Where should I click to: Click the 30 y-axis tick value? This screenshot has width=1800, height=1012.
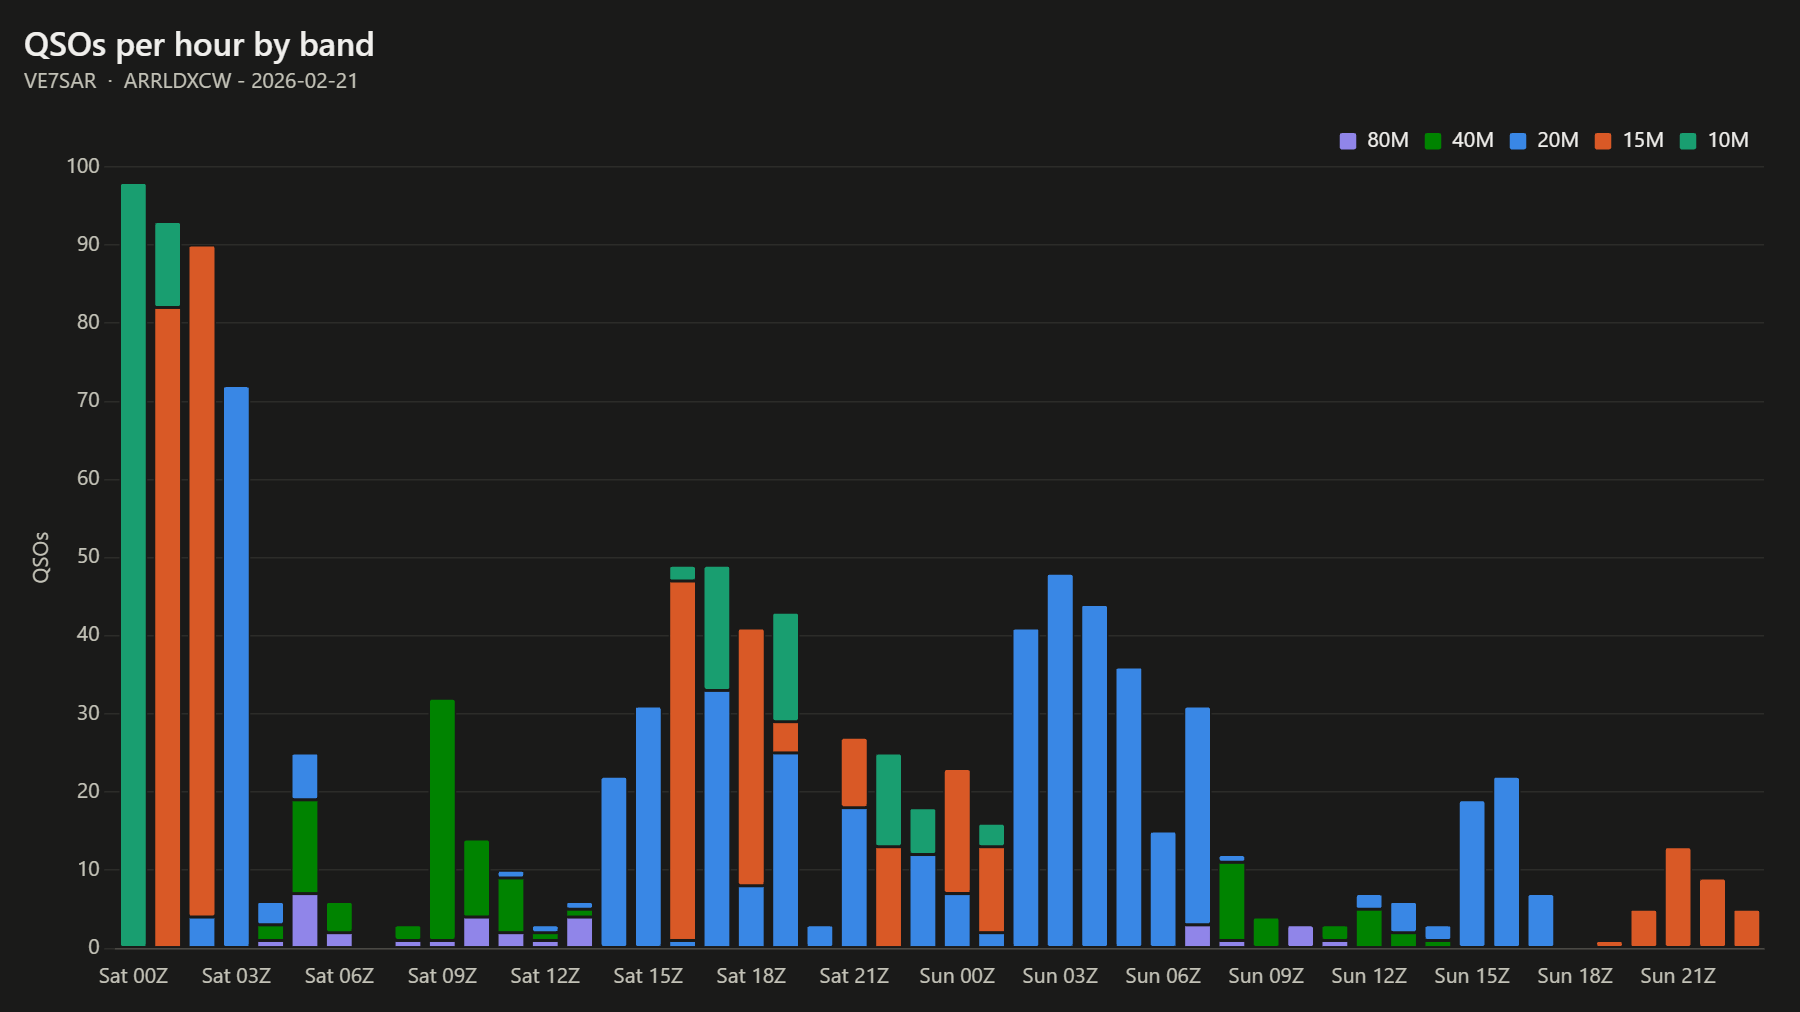(x=88, y=713)
